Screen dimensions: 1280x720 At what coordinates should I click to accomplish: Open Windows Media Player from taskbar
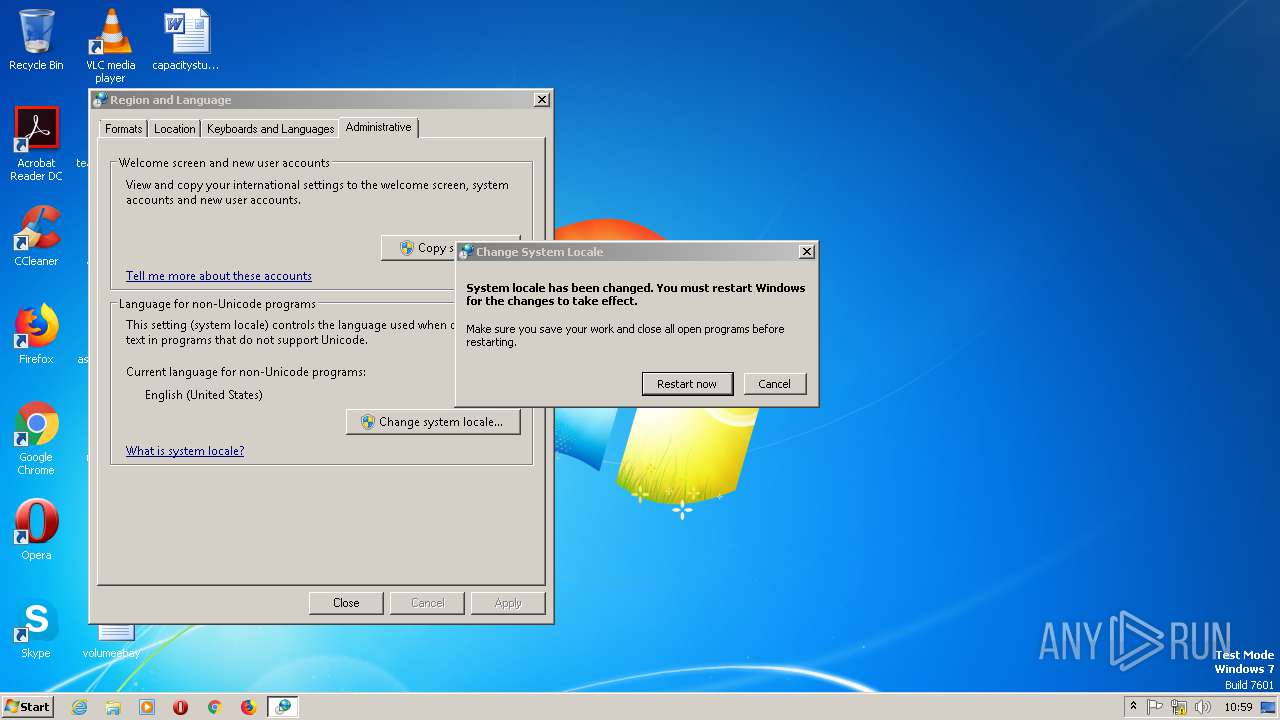click(147, 707)
